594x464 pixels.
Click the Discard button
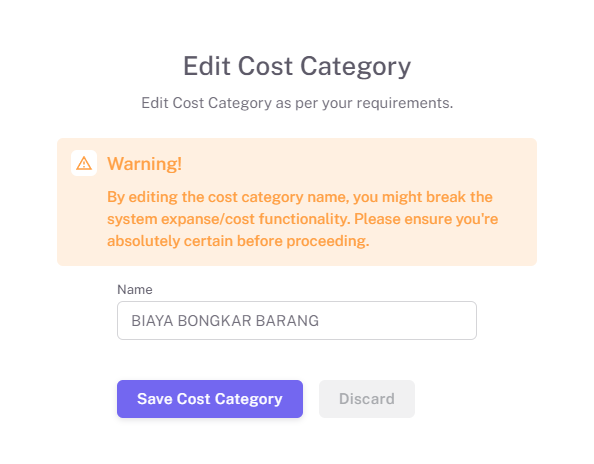pos(367,399)
